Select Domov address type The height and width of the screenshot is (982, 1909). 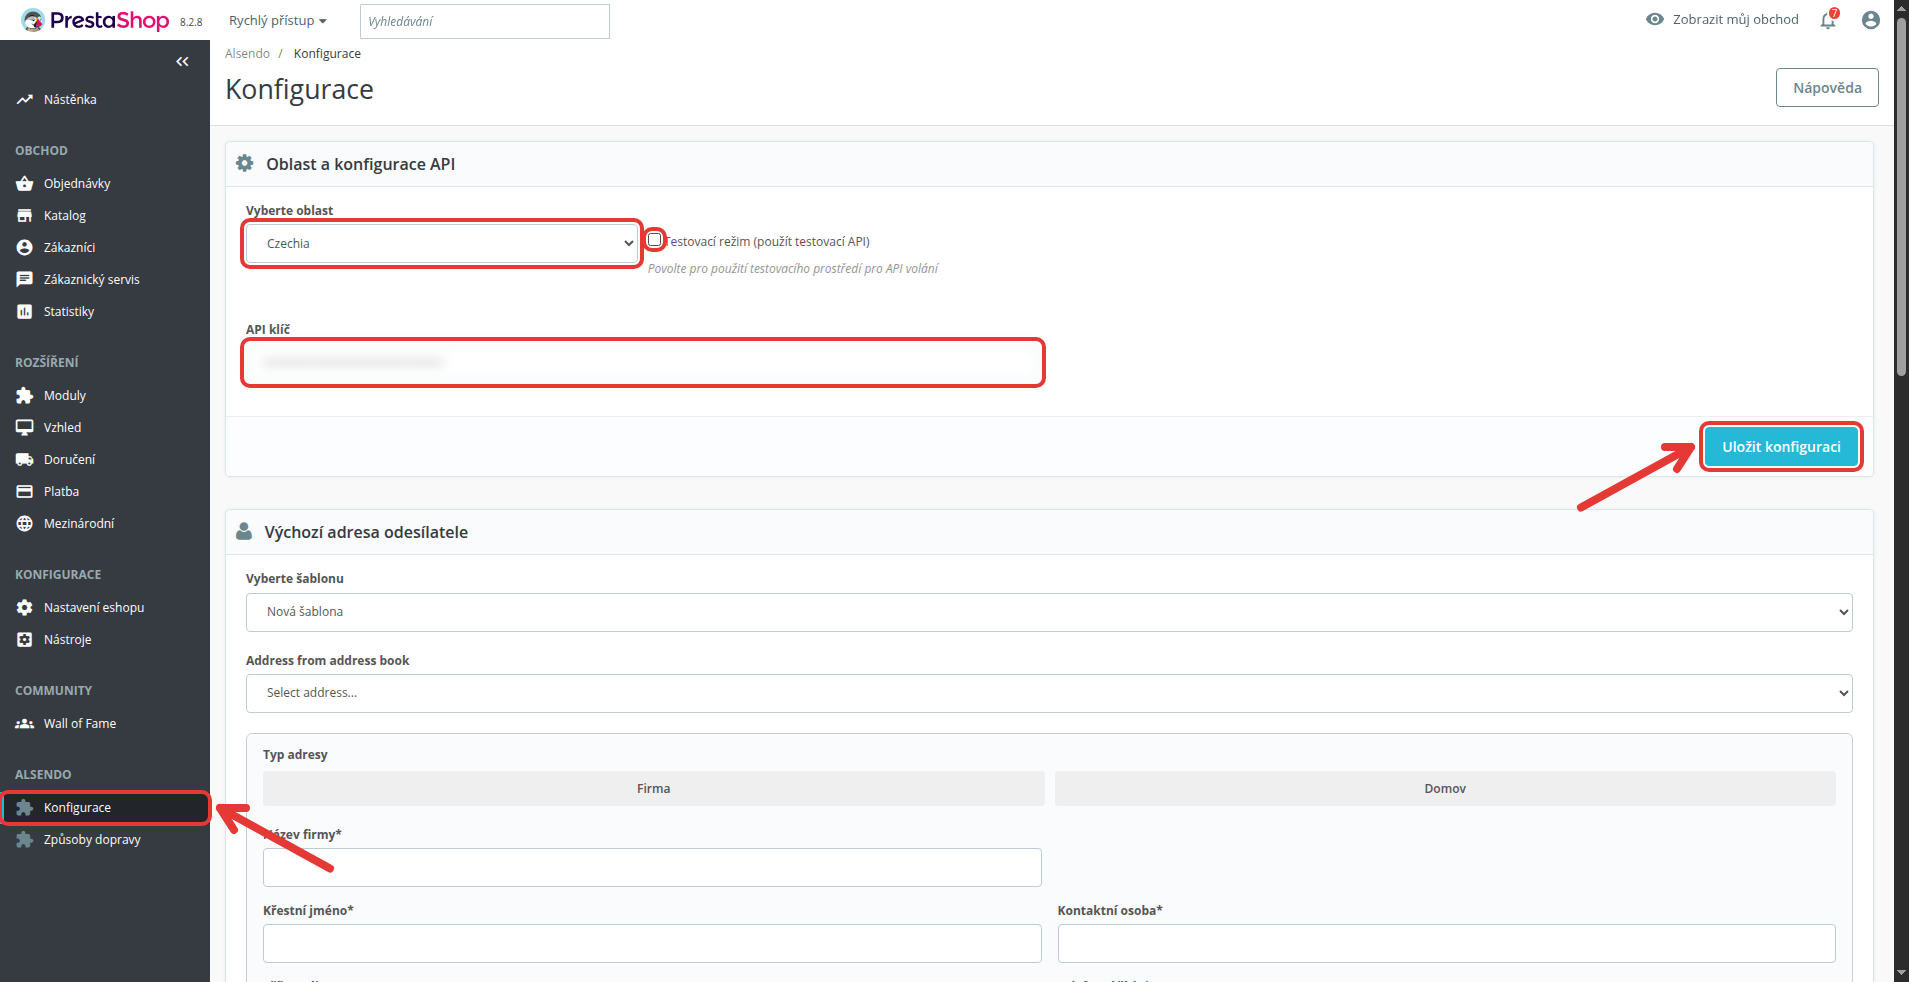tap(1445, 789)
